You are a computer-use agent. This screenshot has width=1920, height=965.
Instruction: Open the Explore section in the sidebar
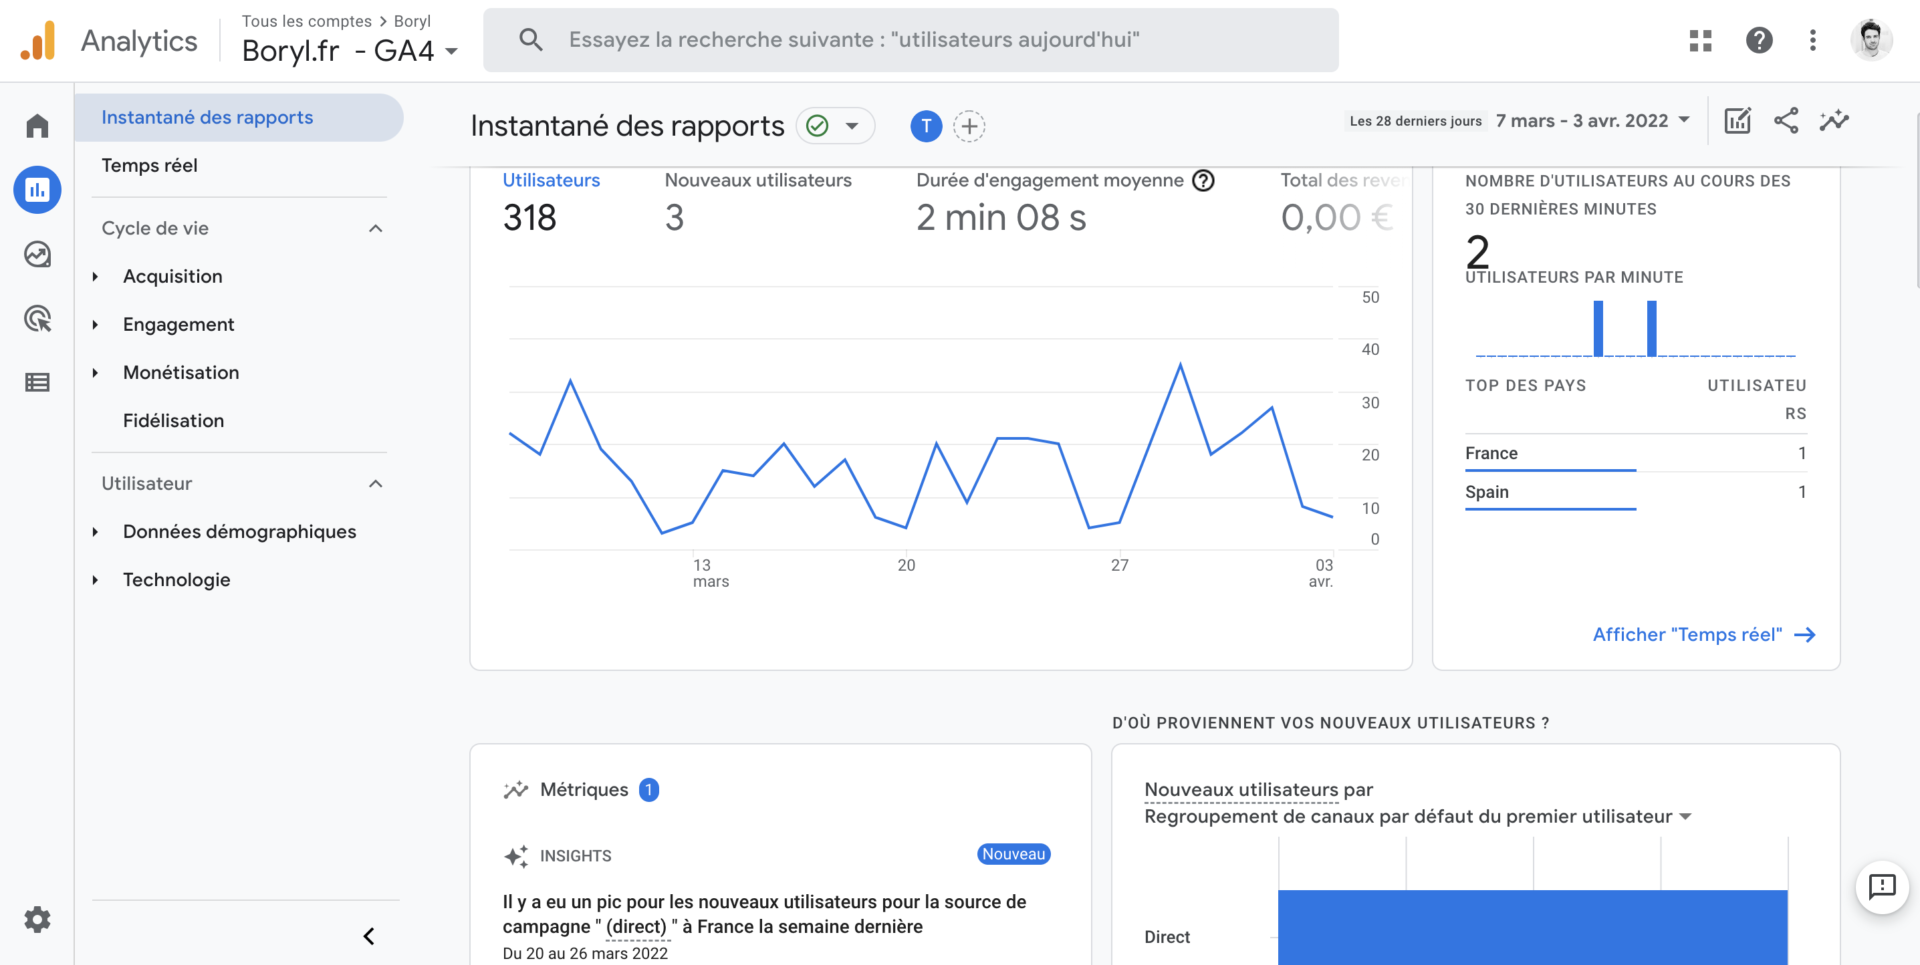pos(37,254)
